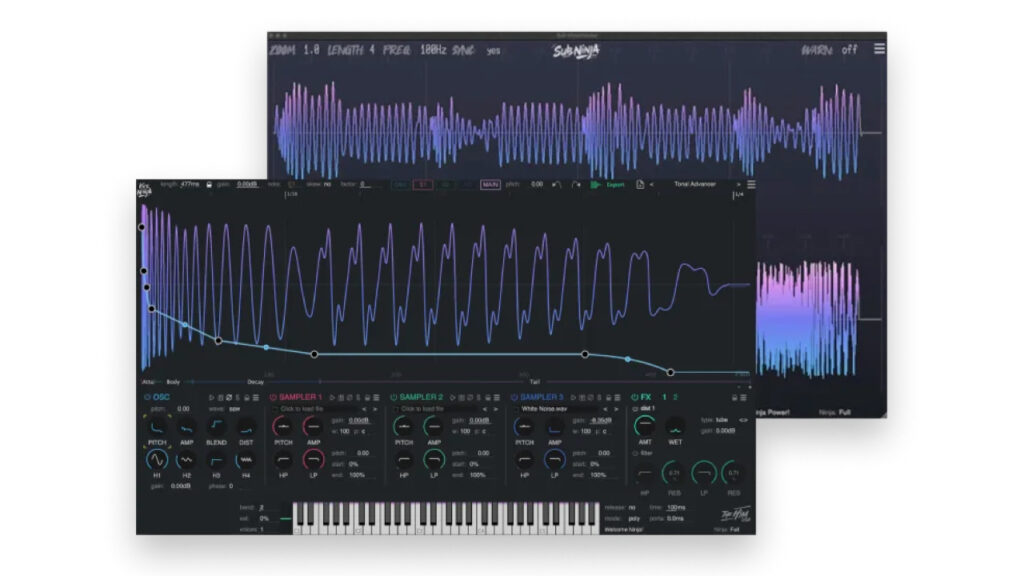Click the new preset file icon
1024x576 pixels.
[x=639, y=185]
